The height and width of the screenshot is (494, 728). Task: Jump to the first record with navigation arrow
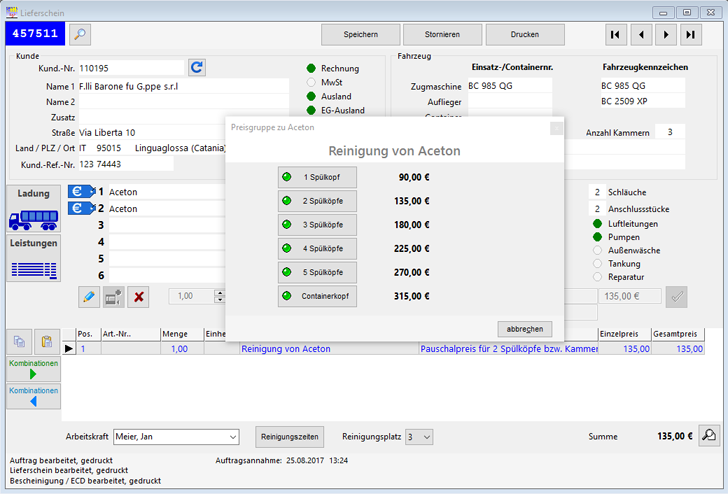click(616, 35)
